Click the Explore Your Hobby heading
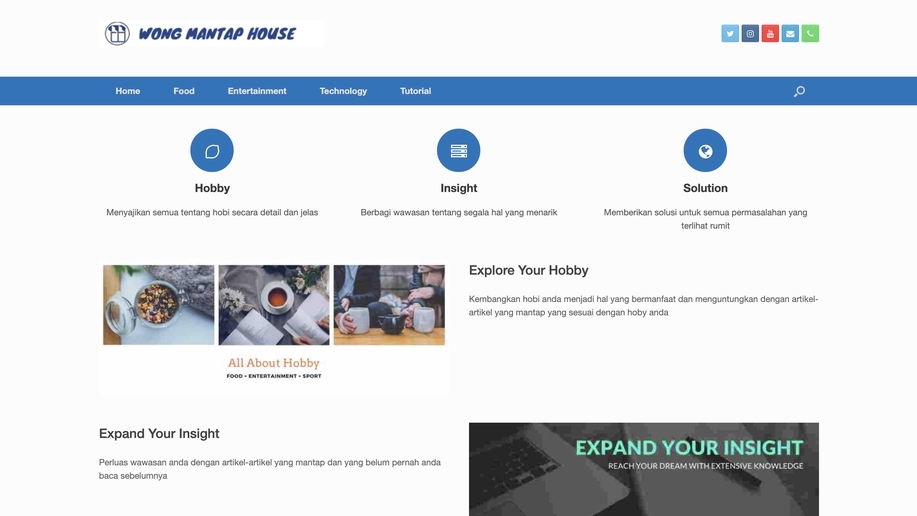This screenshot has height=516, width=917. pyautogui.click(x=529, y=270)
